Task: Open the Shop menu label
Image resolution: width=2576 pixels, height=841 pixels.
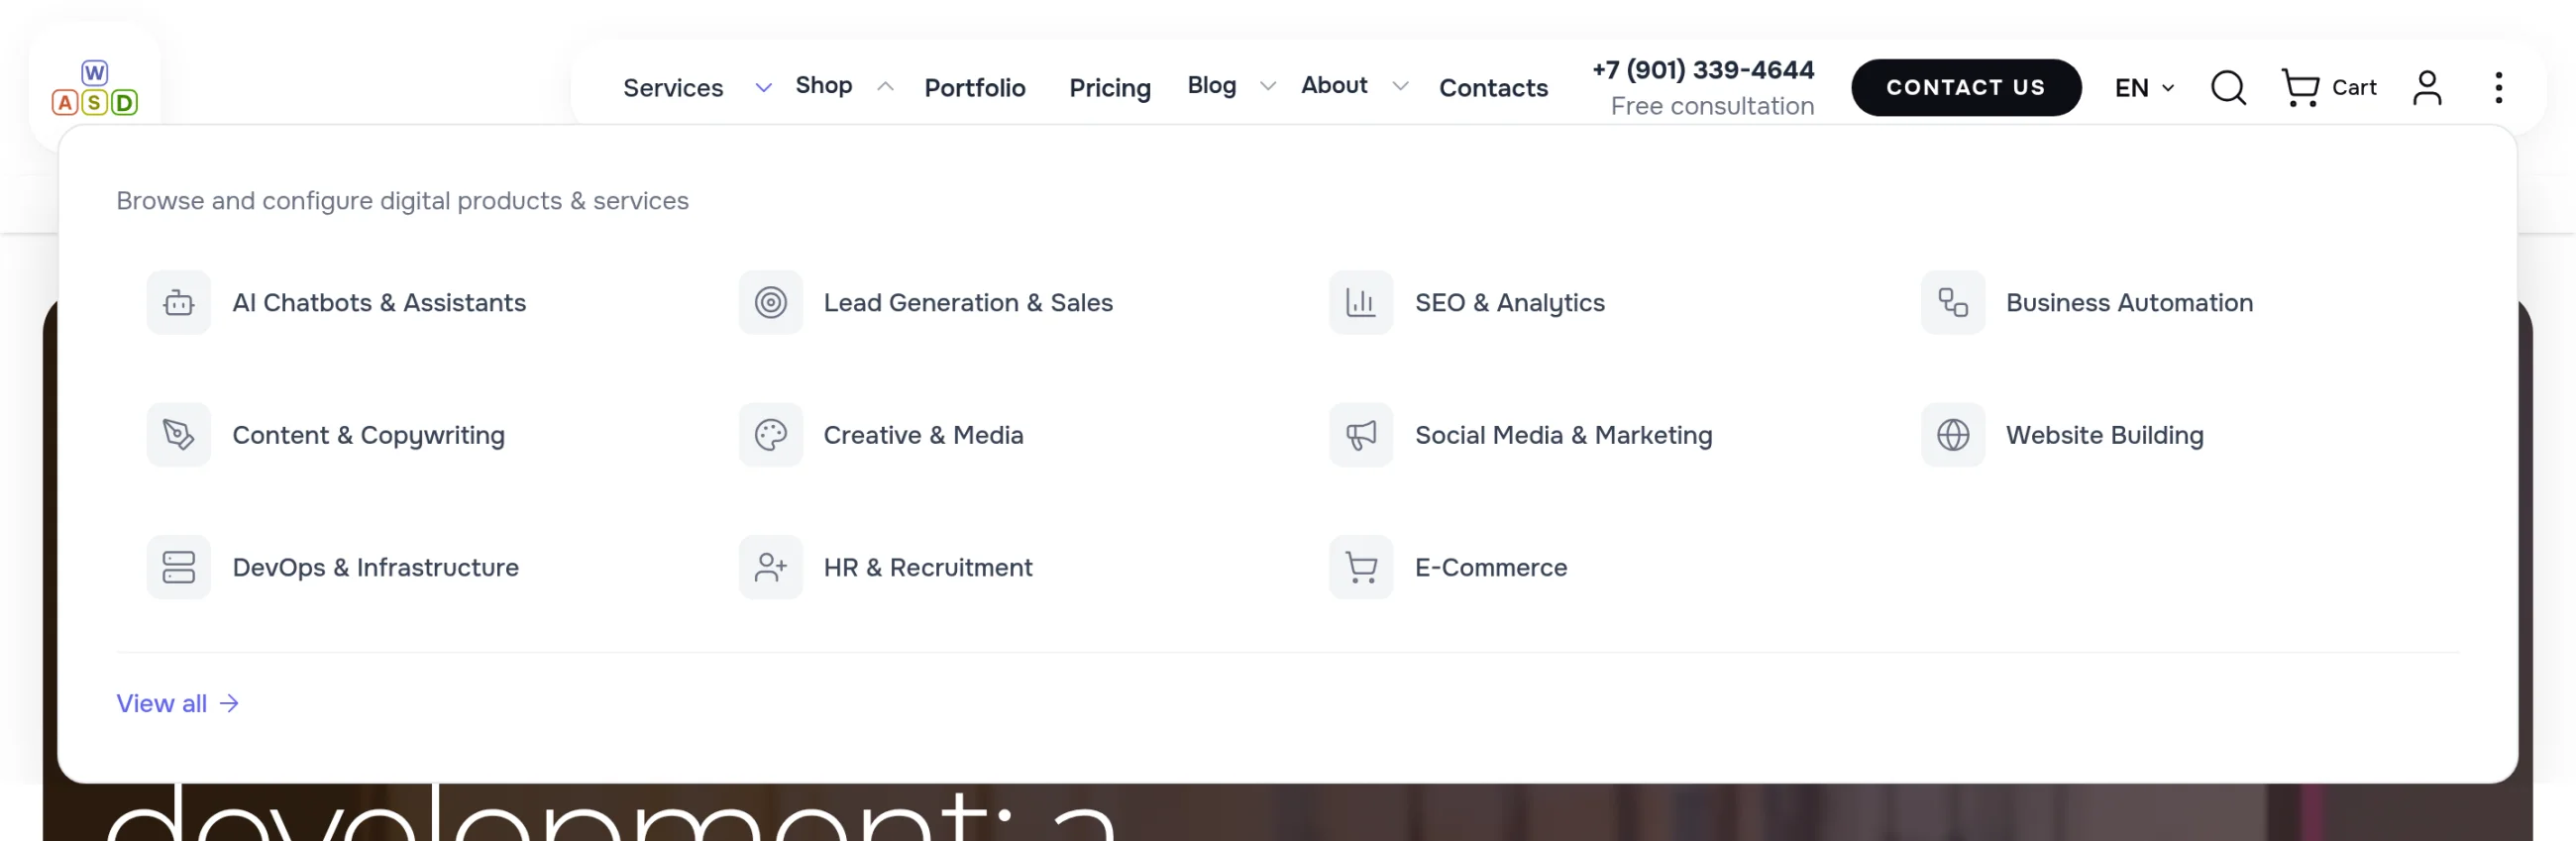Action: [x=824, y=86]
